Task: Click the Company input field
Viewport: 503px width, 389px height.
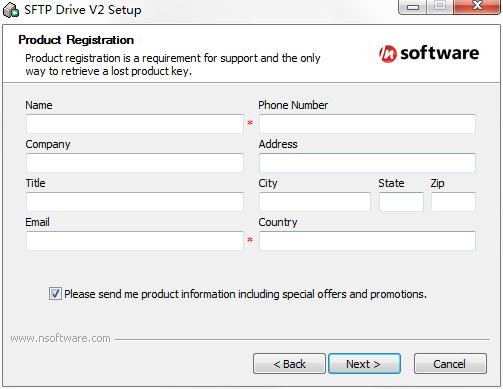Action: pyautogui.click(x=135, y=163)
